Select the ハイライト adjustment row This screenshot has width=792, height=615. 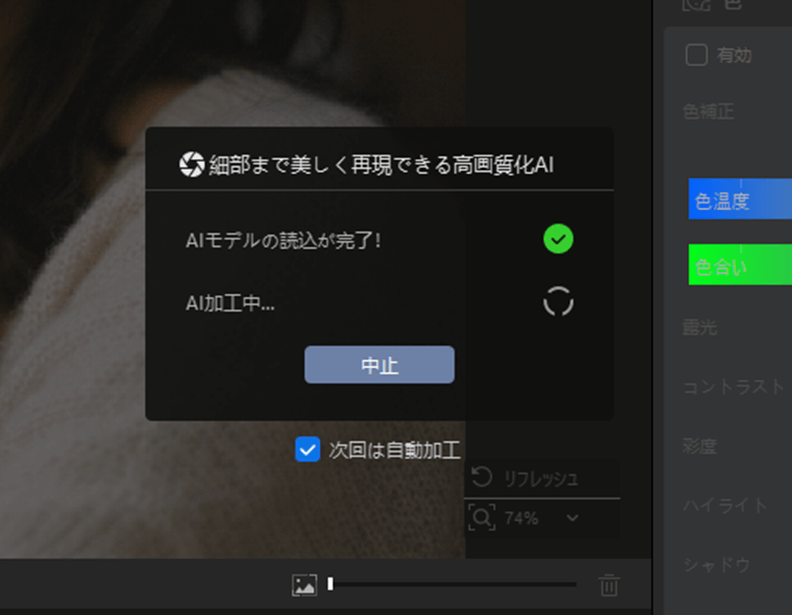click(x=725, y=505)
